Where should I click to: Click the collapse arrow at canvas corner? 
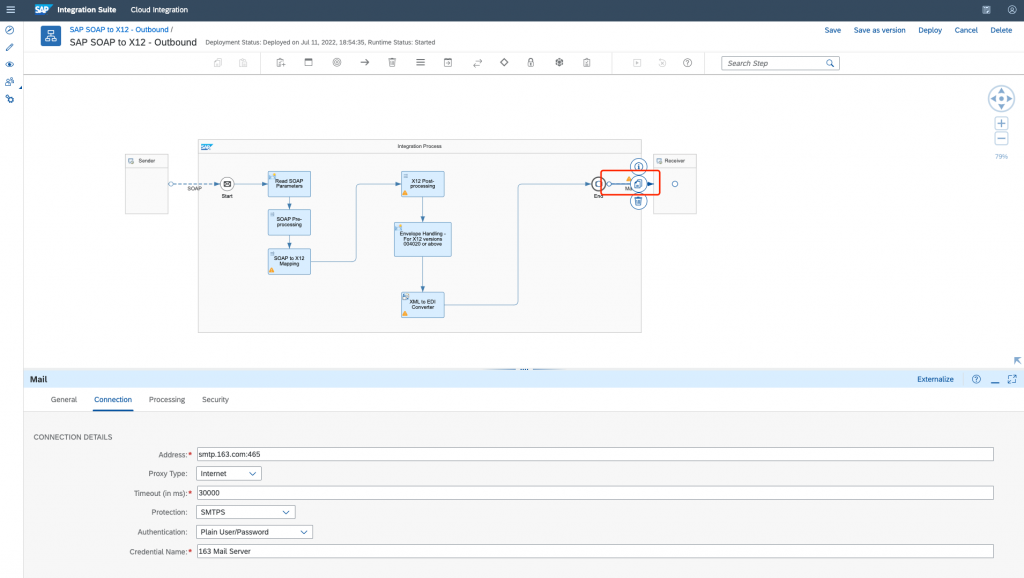(1017, 361)
